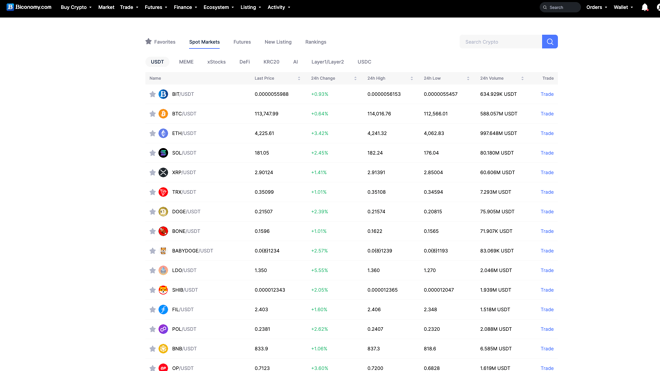Screen dimensions: 660x371
Task: Select the DeFi category filter
Action: [x=245, y=62]
